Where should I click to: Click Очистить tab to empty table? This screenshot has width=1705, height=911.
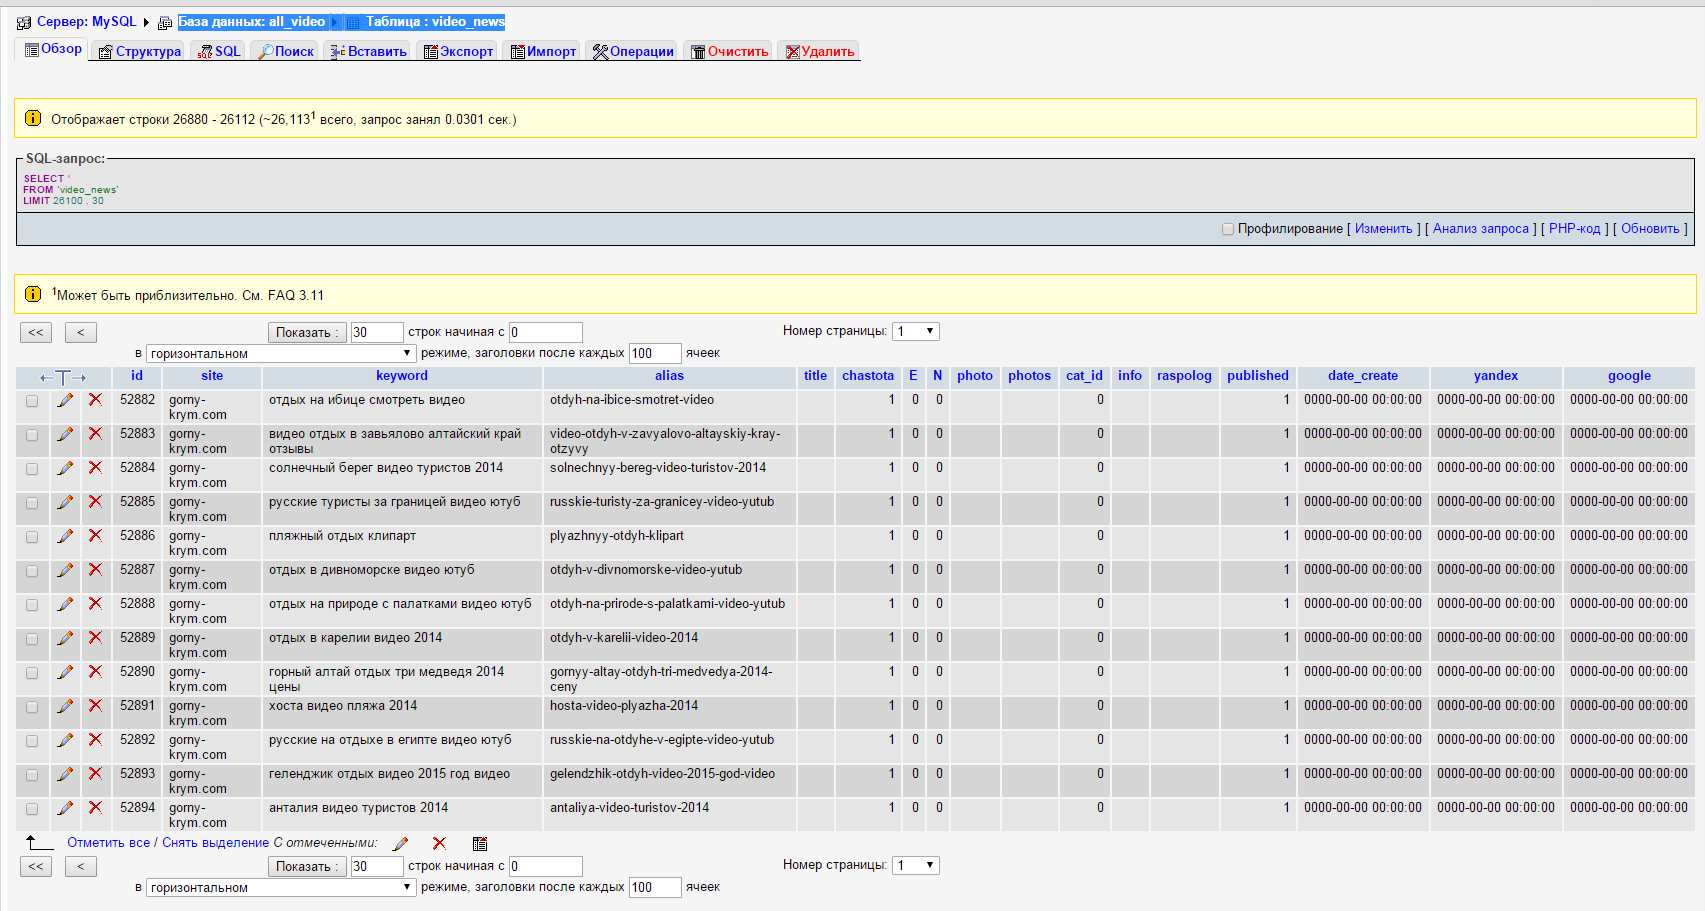point(730,51)
